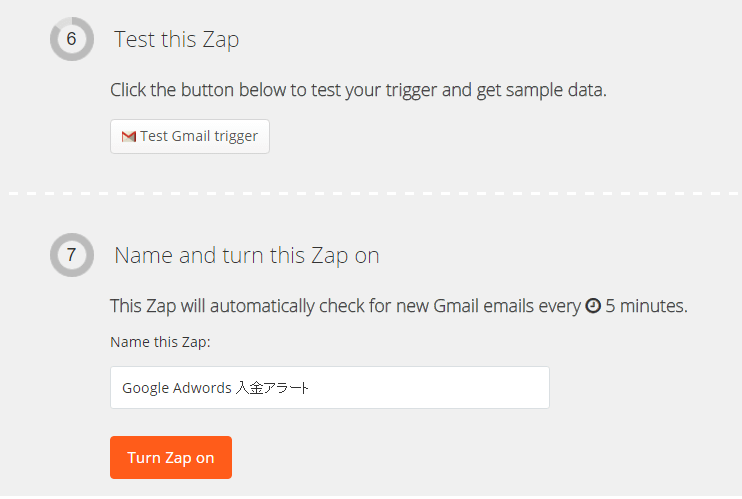This screenshot has height=499, width=742.
Task: Select the step 6 circle indicator
Action: coord(72,39)
